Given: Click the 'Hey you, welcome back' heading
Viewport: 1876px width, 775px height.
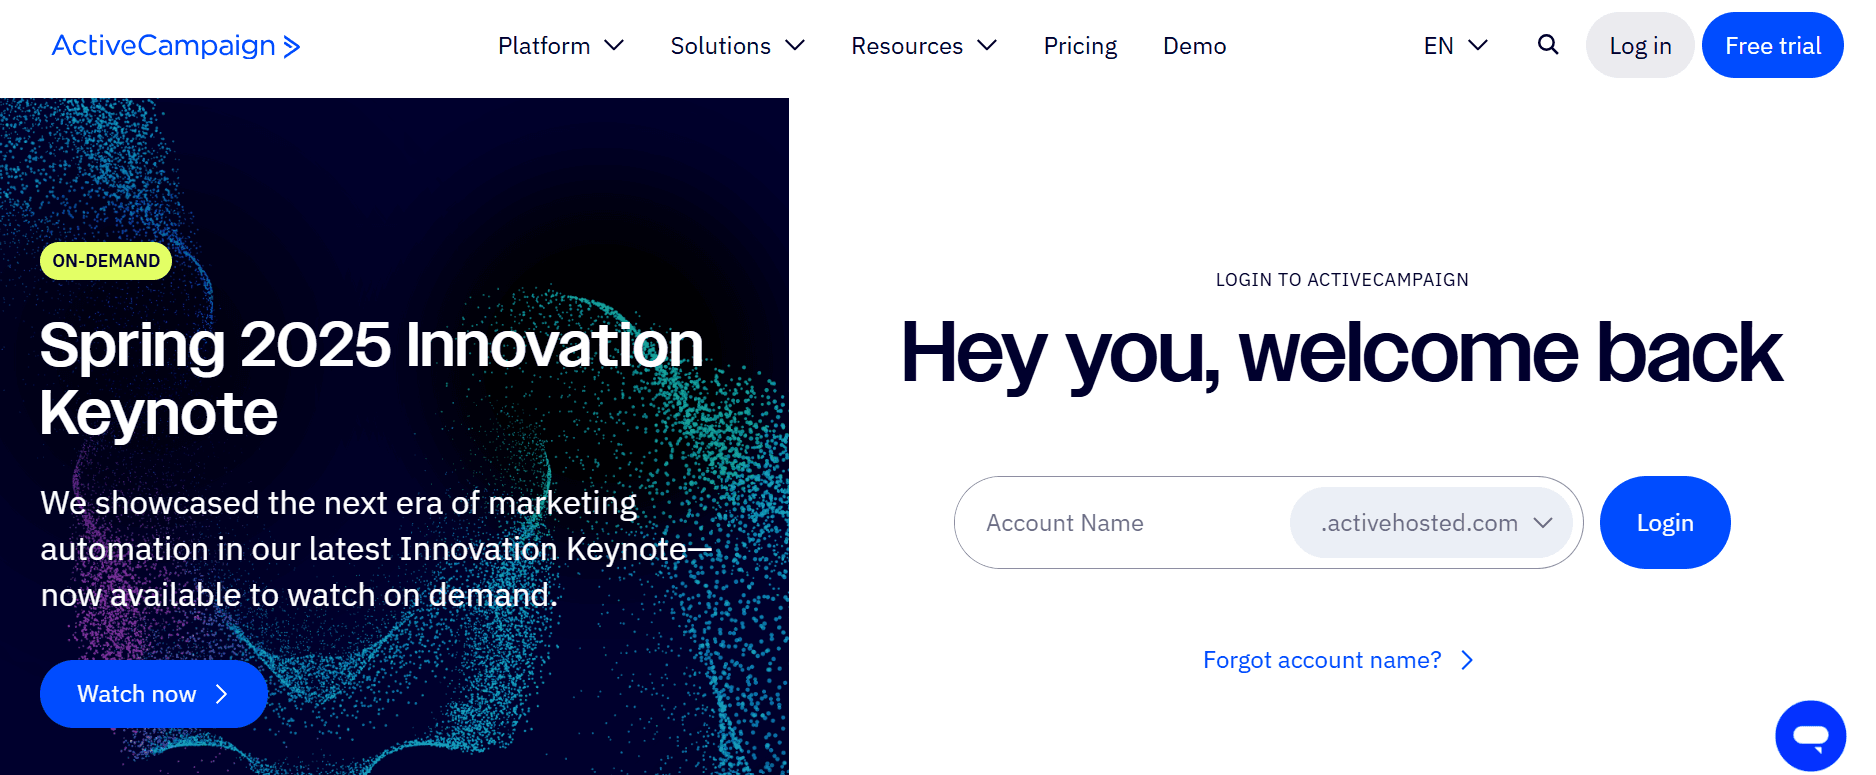Looking at the screenshot, I should point(1342,353).
